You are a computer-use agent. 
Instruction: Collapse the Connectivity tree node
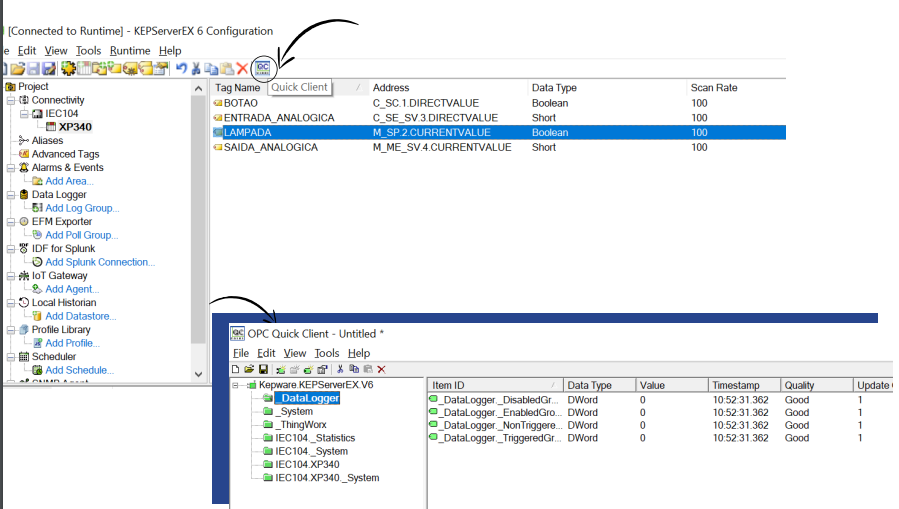point(10,100)
